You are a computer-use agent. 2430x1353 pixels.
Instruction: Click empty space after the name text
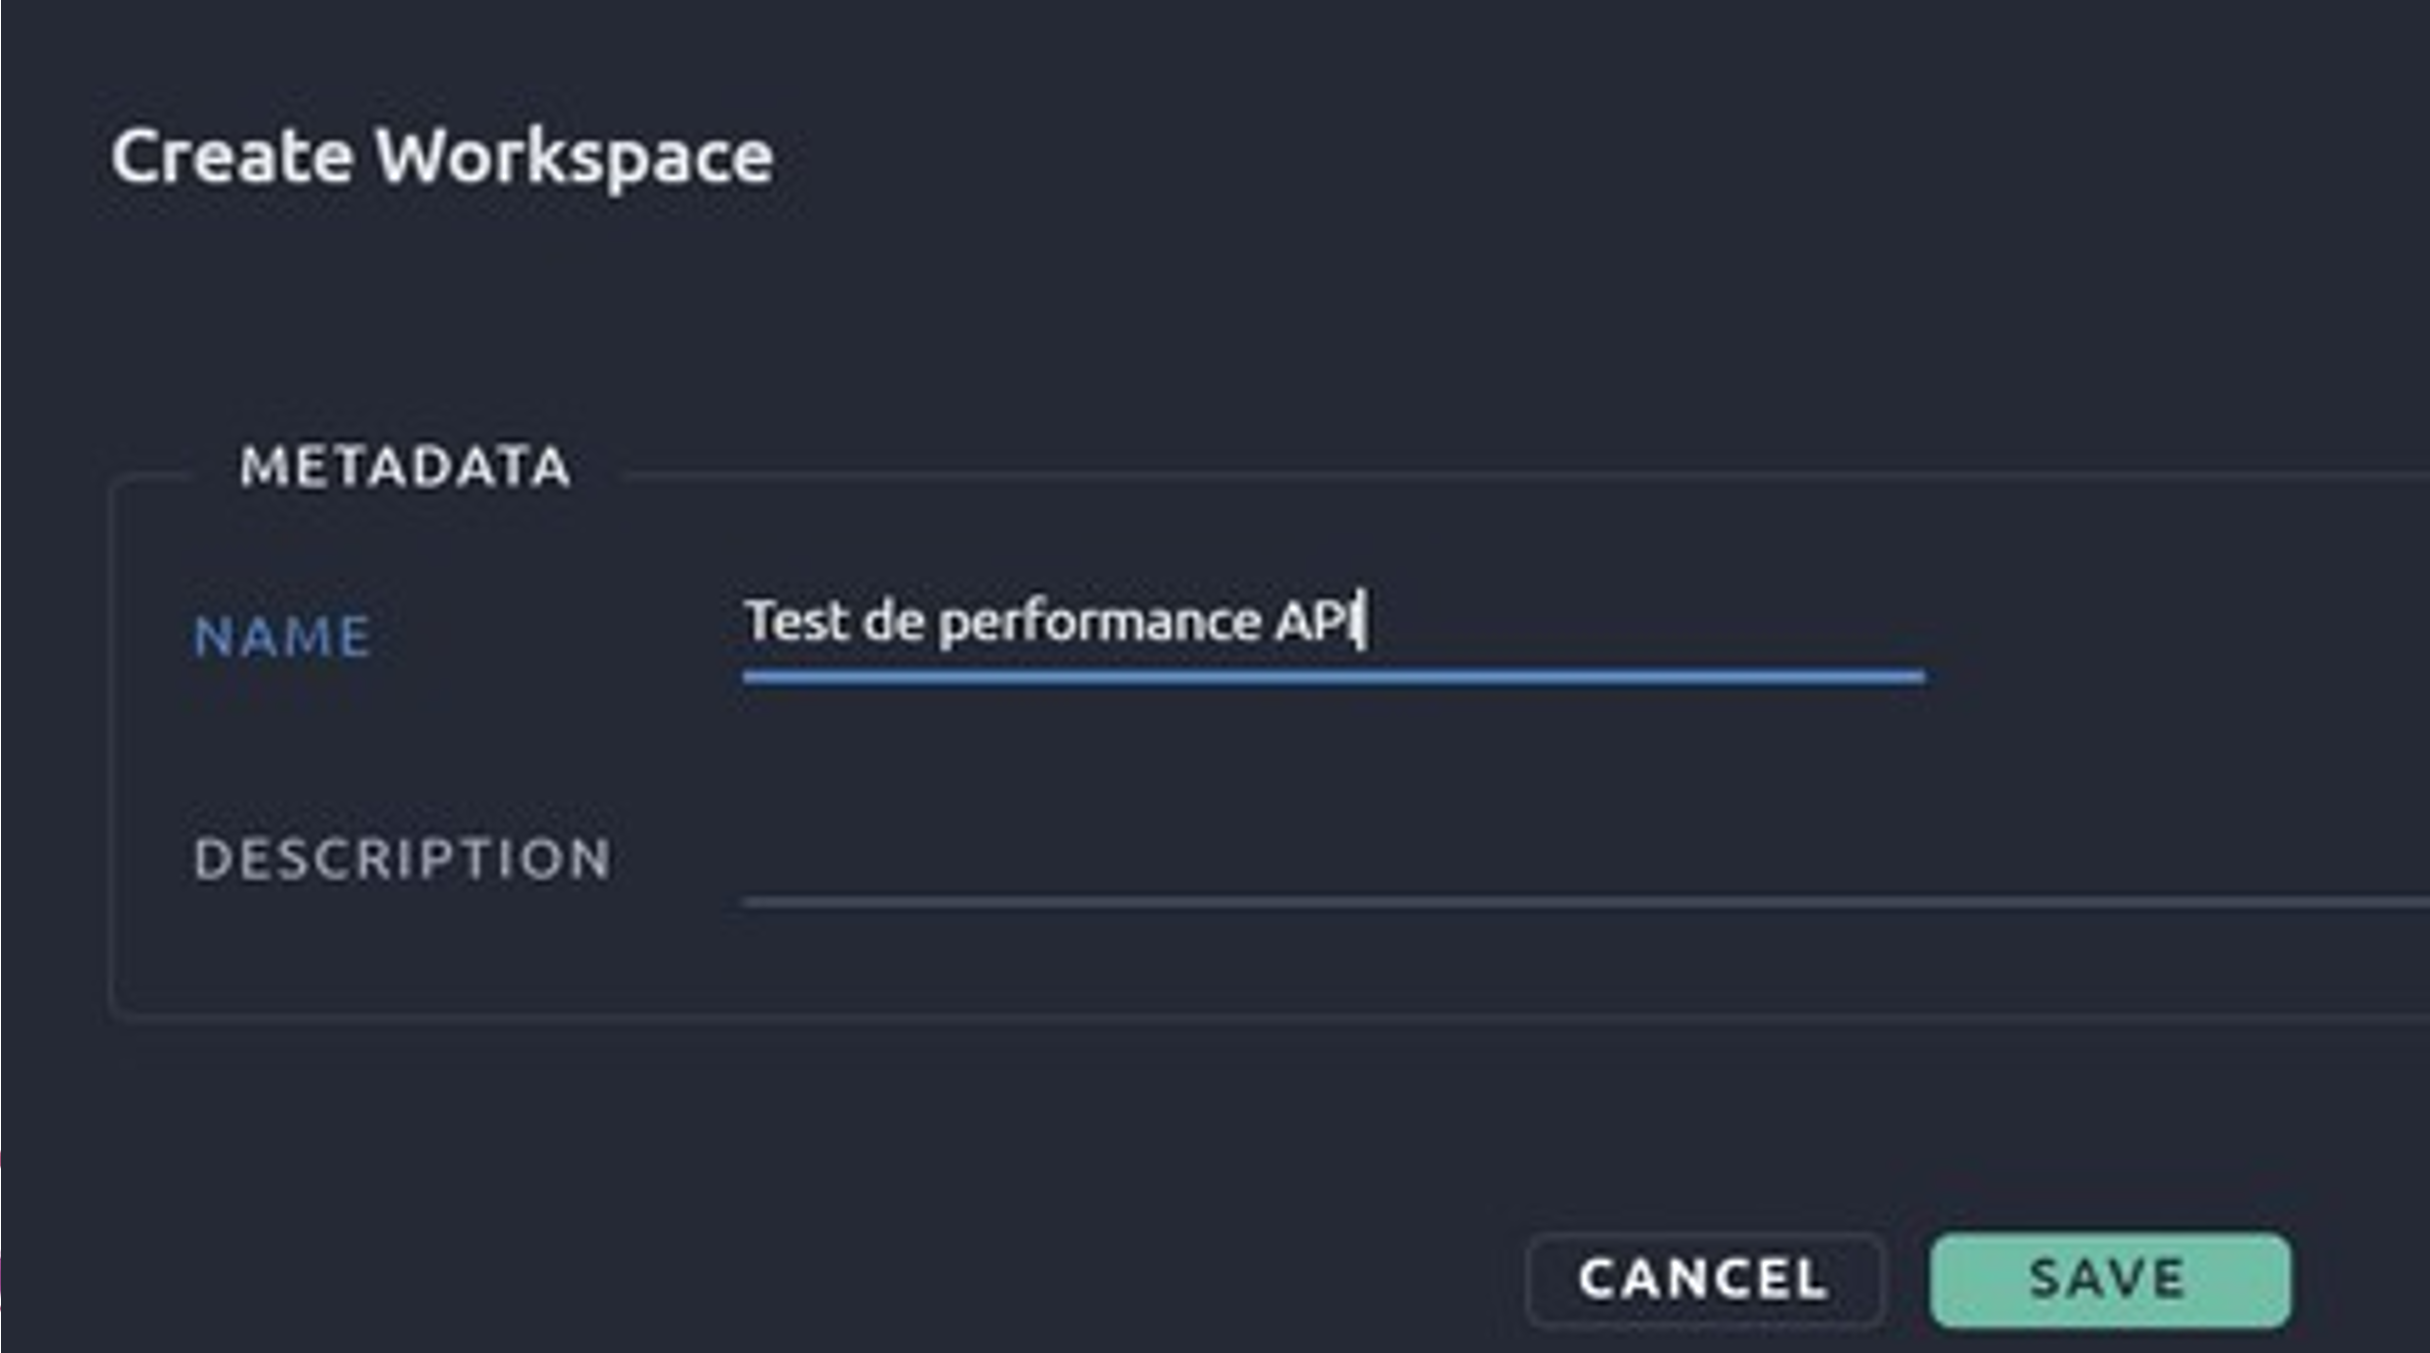tap(1650, 622)
